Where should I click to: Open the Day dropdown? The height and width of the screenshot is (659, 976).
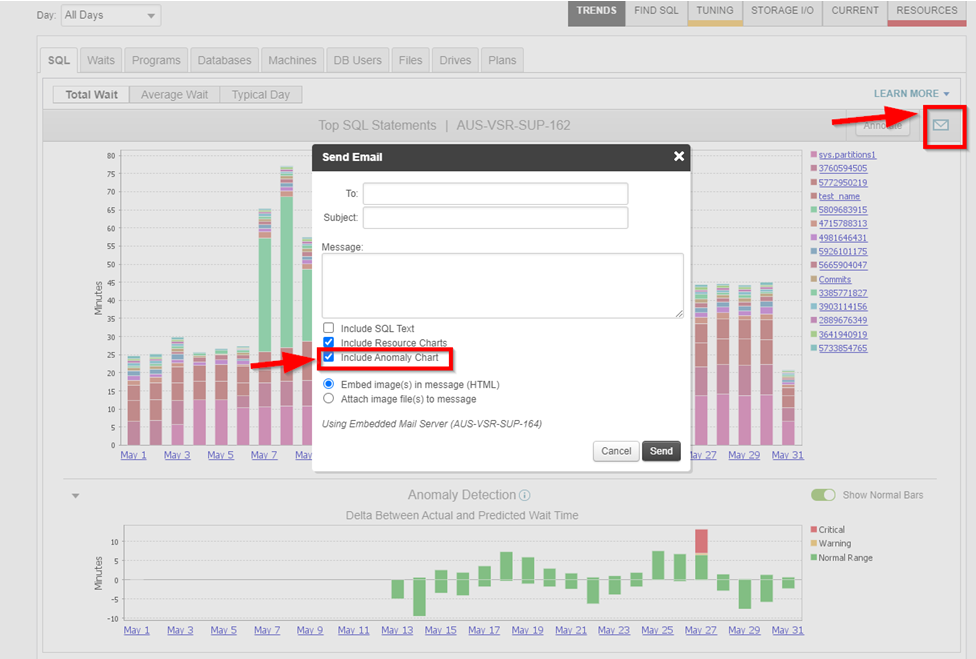point(111,15)
